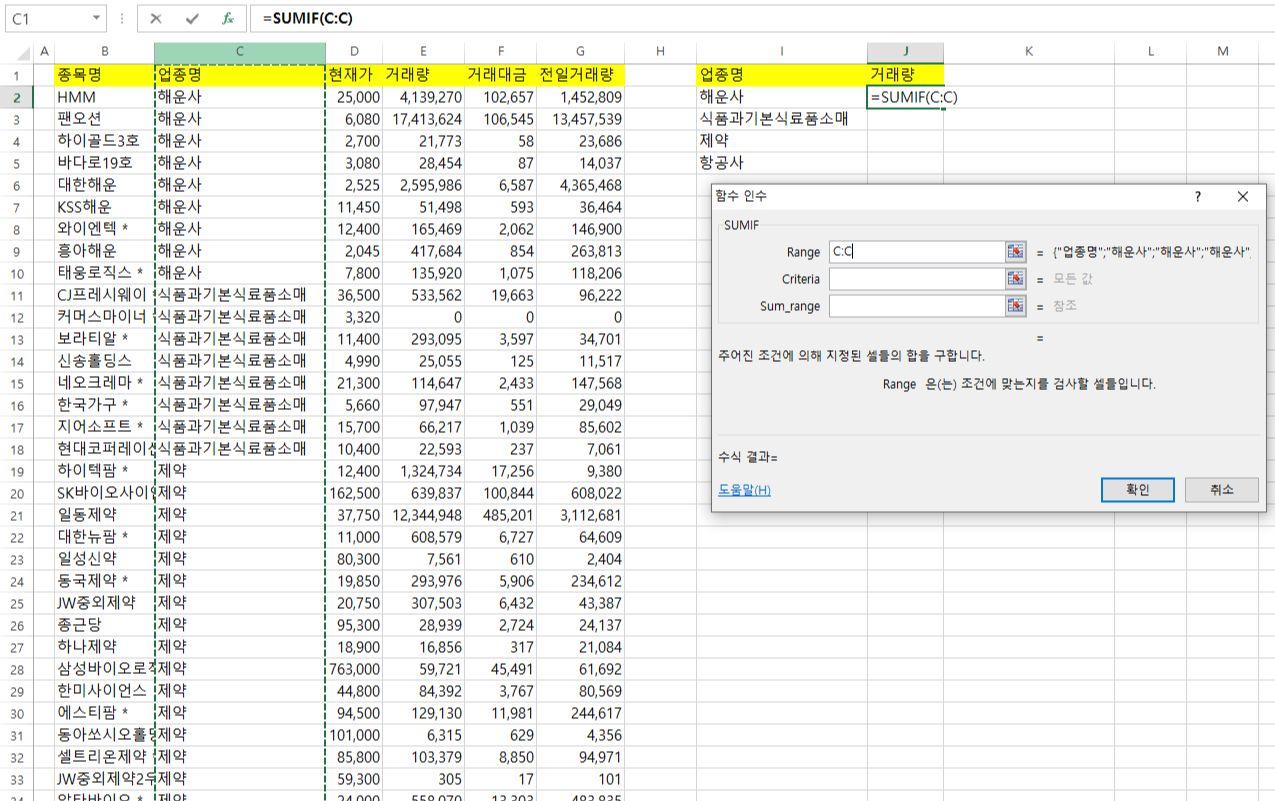The height and width of the screenshot is (801, 1275).
Task: Select column A header
Action: [43, 52]
